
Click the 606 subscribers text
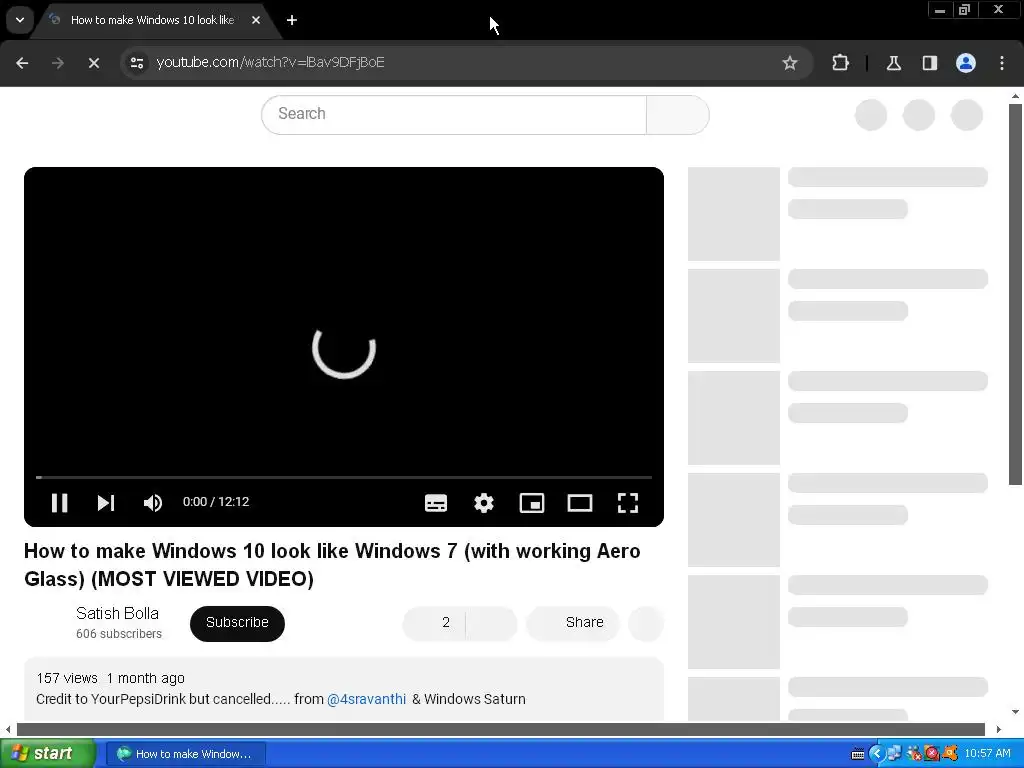(119, 633)
